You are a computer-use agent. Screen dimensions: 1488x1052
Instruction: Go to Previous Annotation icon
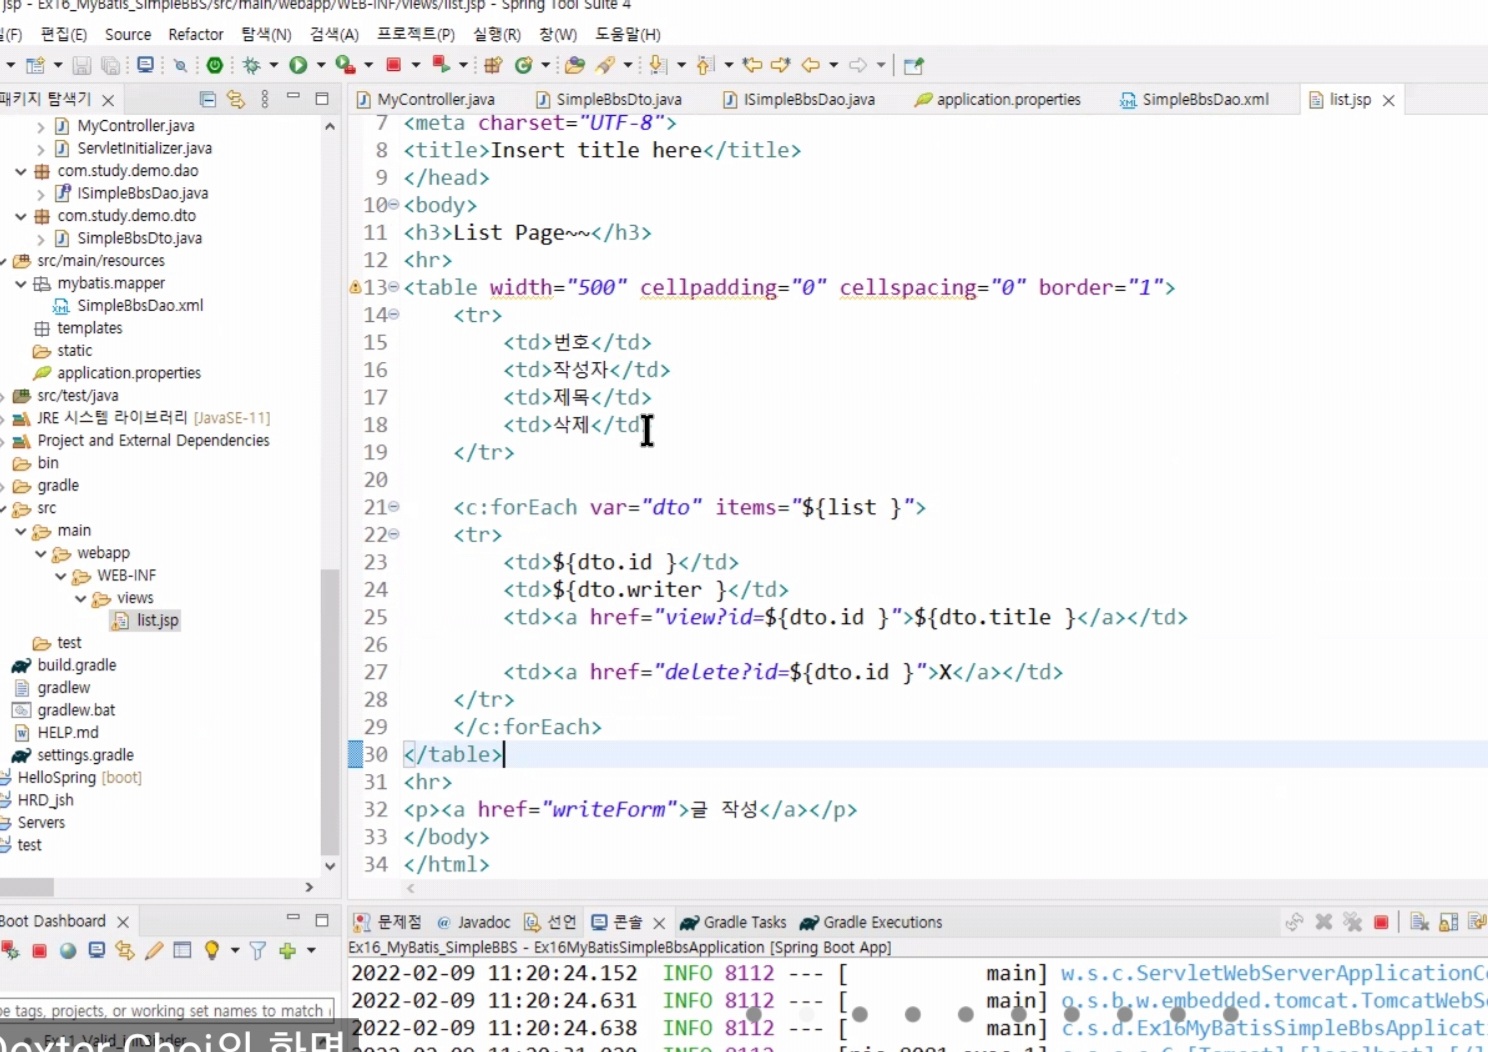tap(705, 65)
